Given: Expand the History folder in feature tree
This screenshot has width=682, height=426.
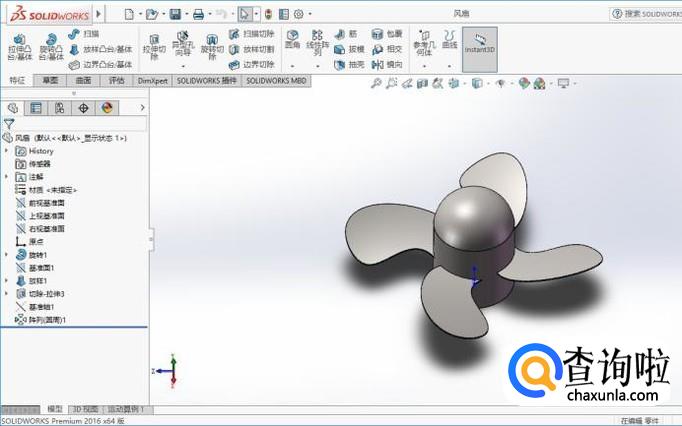Looking at the screenshot, I should (x=7, y=151).
